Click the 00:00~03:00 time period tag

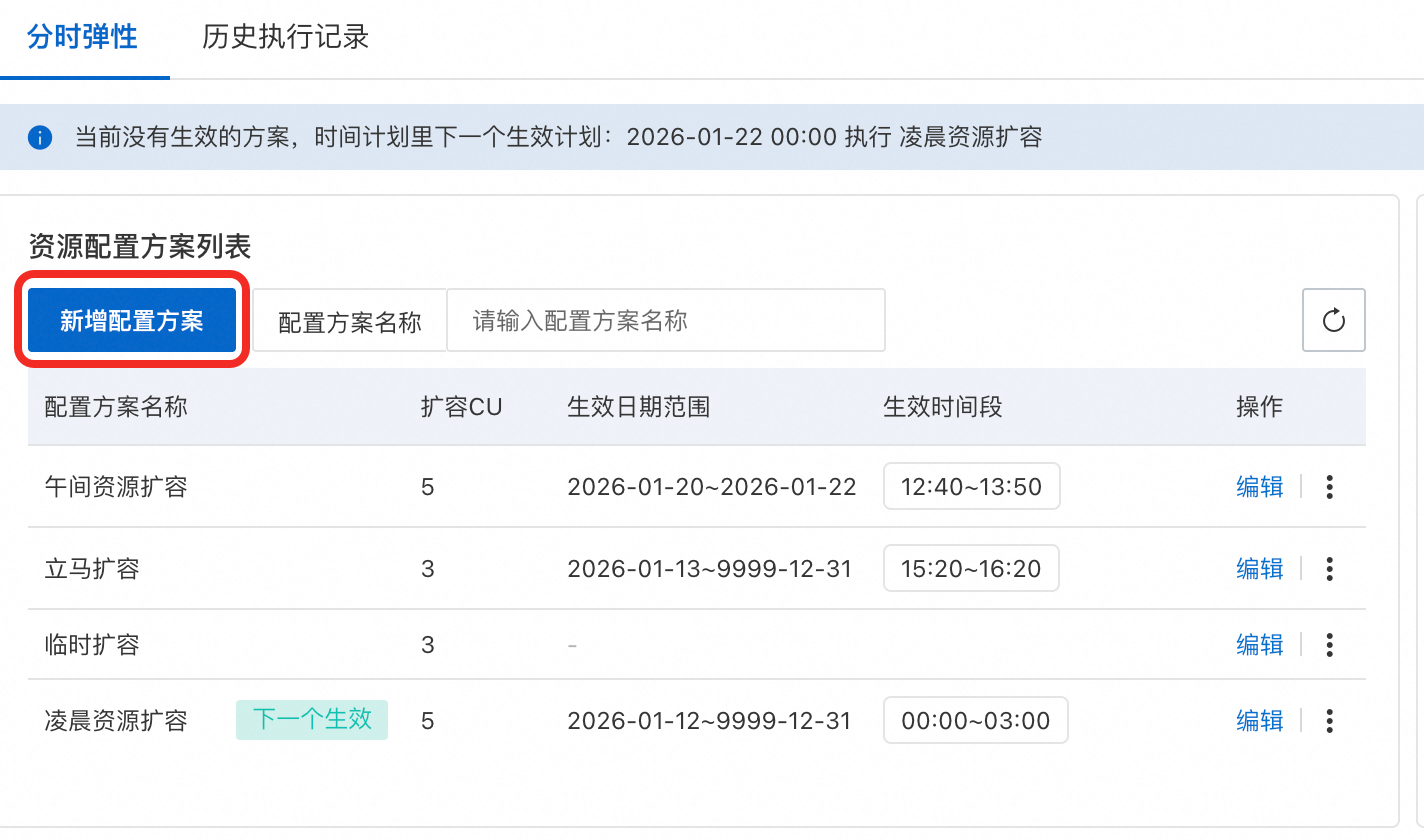coord(975,721)
